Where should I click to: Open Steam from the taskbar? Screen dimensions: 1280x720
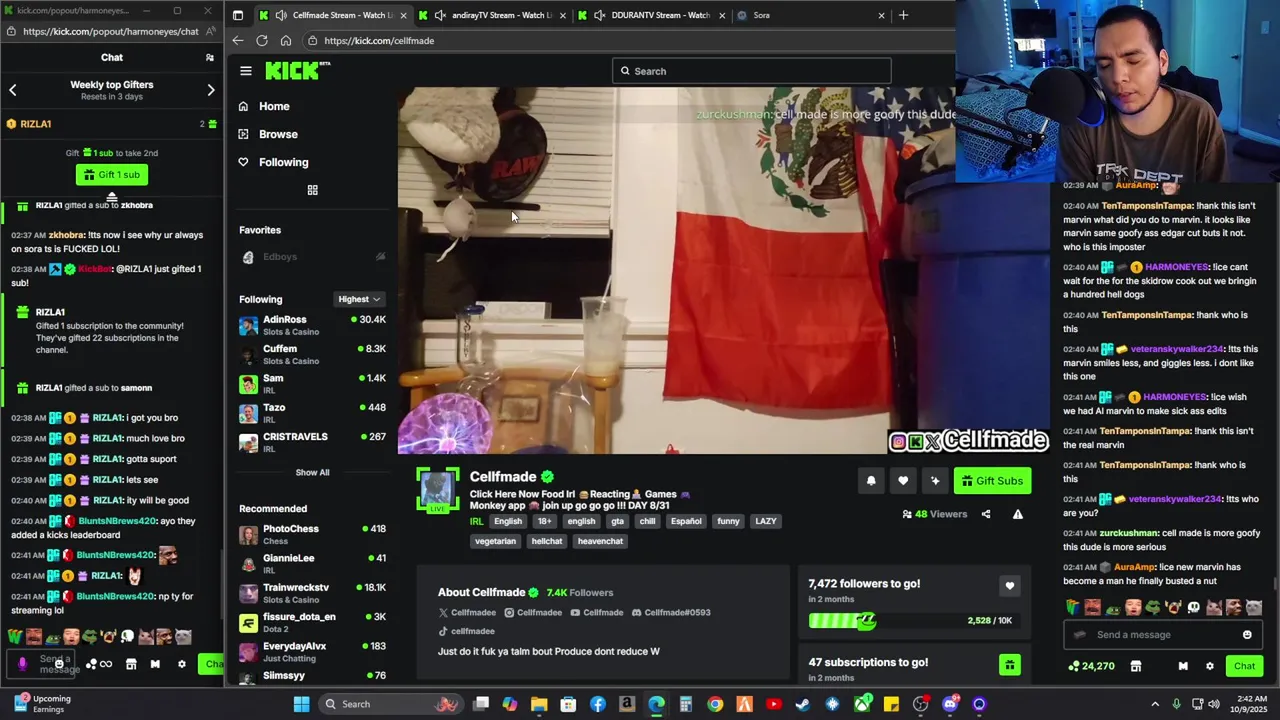coord(803,704)
